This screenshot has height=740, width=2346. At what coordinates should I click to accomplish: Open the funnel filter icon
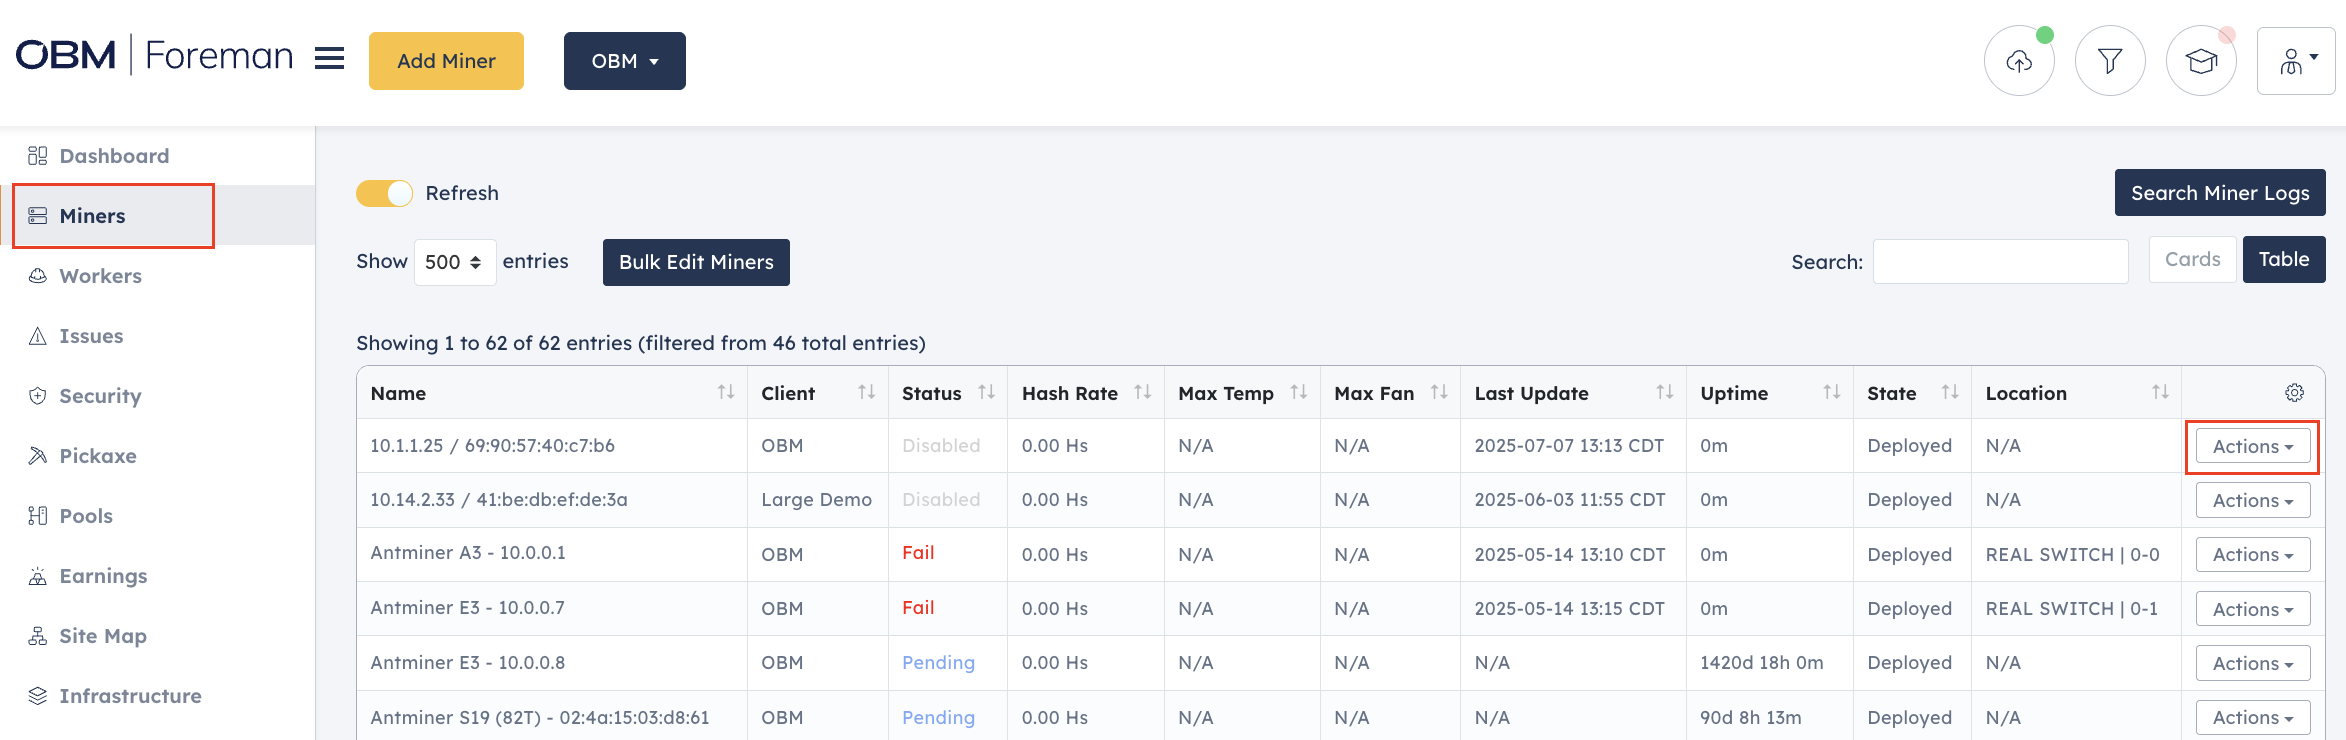point(2110,61)
